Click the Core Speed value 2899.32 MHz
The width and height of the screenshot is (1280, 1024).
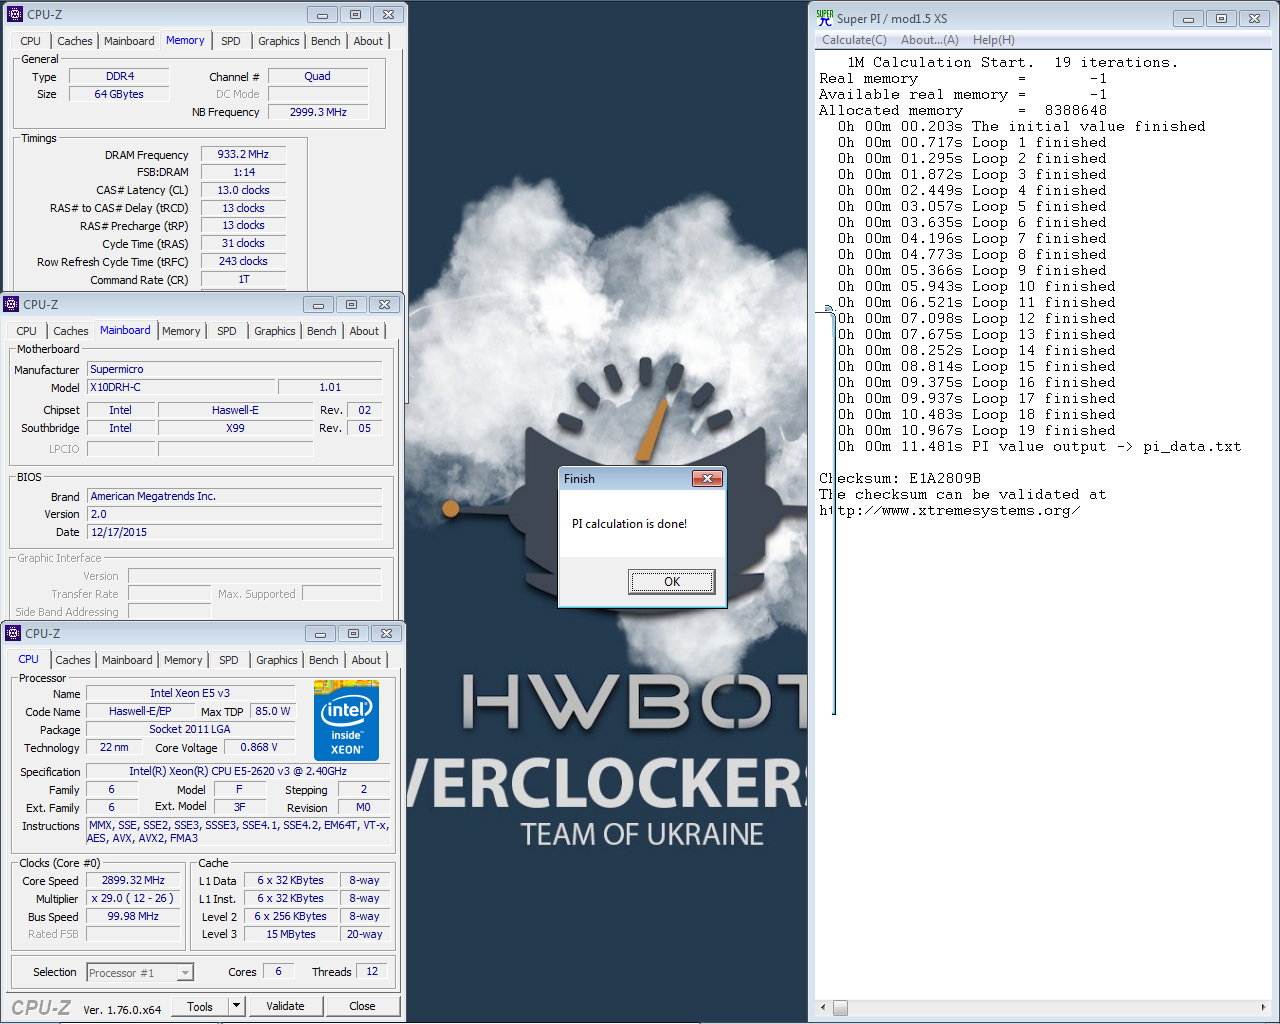pyautogui.click(x=133, y=880)
